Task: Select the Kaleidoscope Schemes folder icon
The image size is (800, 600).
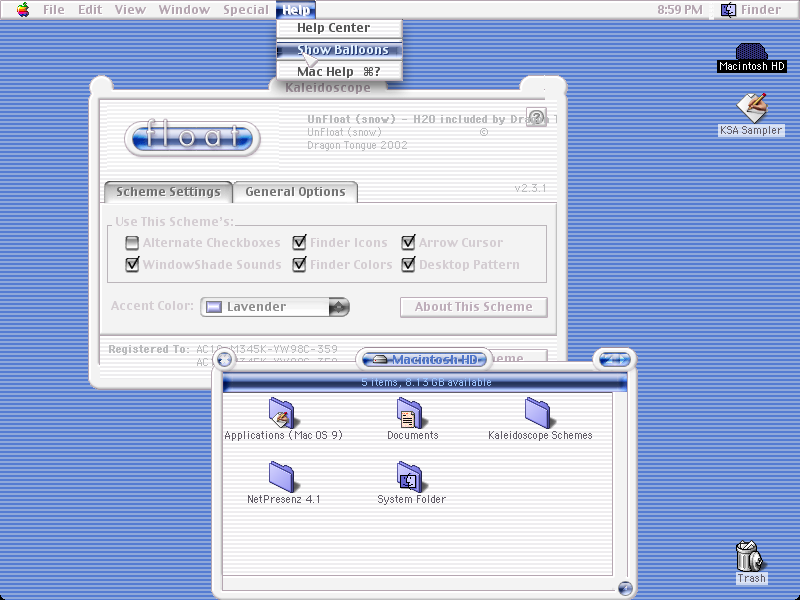Action: coord(538,412)
